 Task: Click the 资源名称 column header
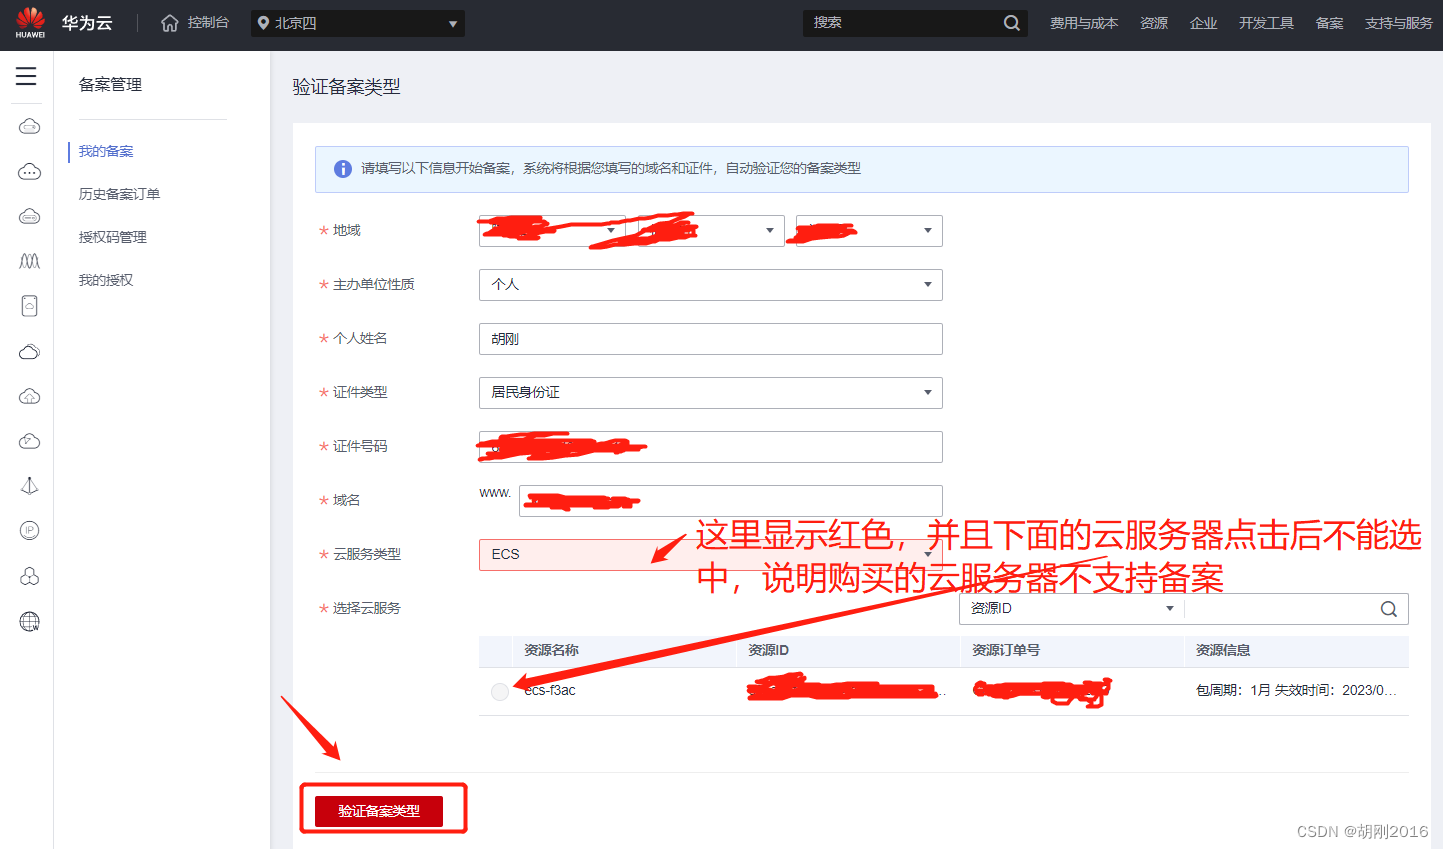click(552, 650)
